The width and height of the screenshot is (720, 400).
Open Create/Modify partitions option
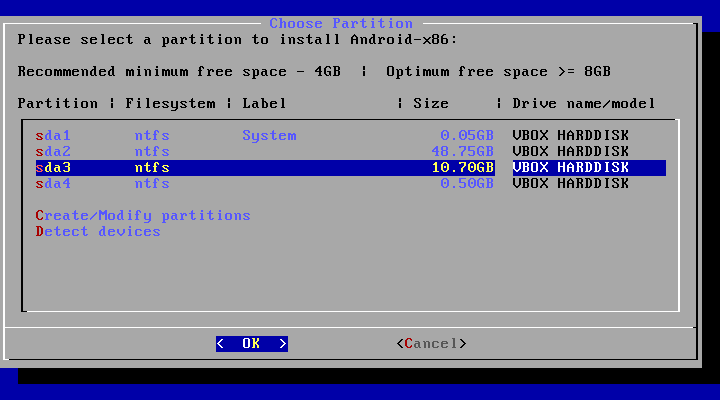coord(143,215)
